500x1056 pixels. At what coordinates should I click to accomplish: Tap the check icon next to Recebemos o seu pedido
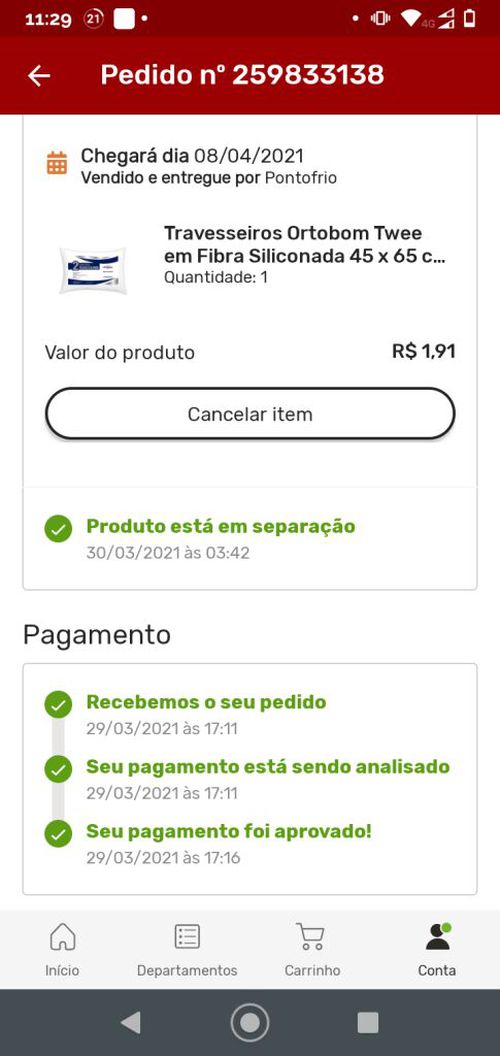[x=59, y=704]
